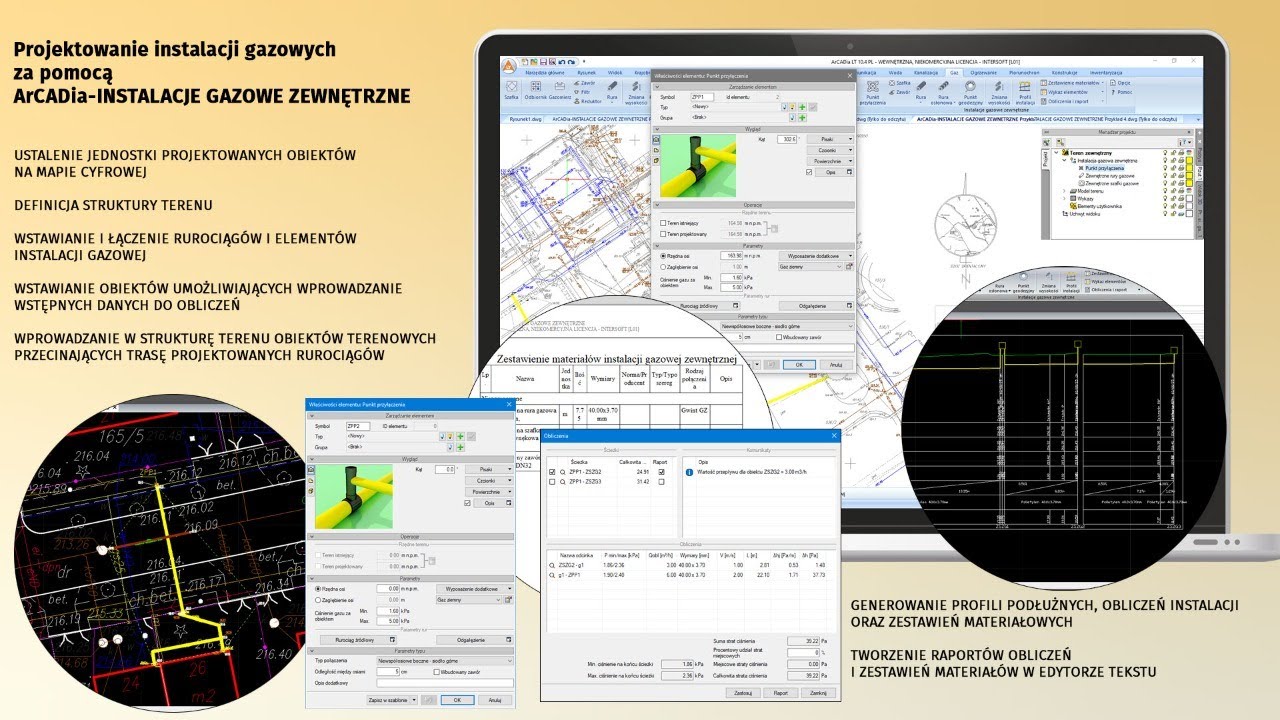The image size is (1280, 720).
Task: Click the magnifier icon beside ZSZG2 - g1
Action: 553,564
